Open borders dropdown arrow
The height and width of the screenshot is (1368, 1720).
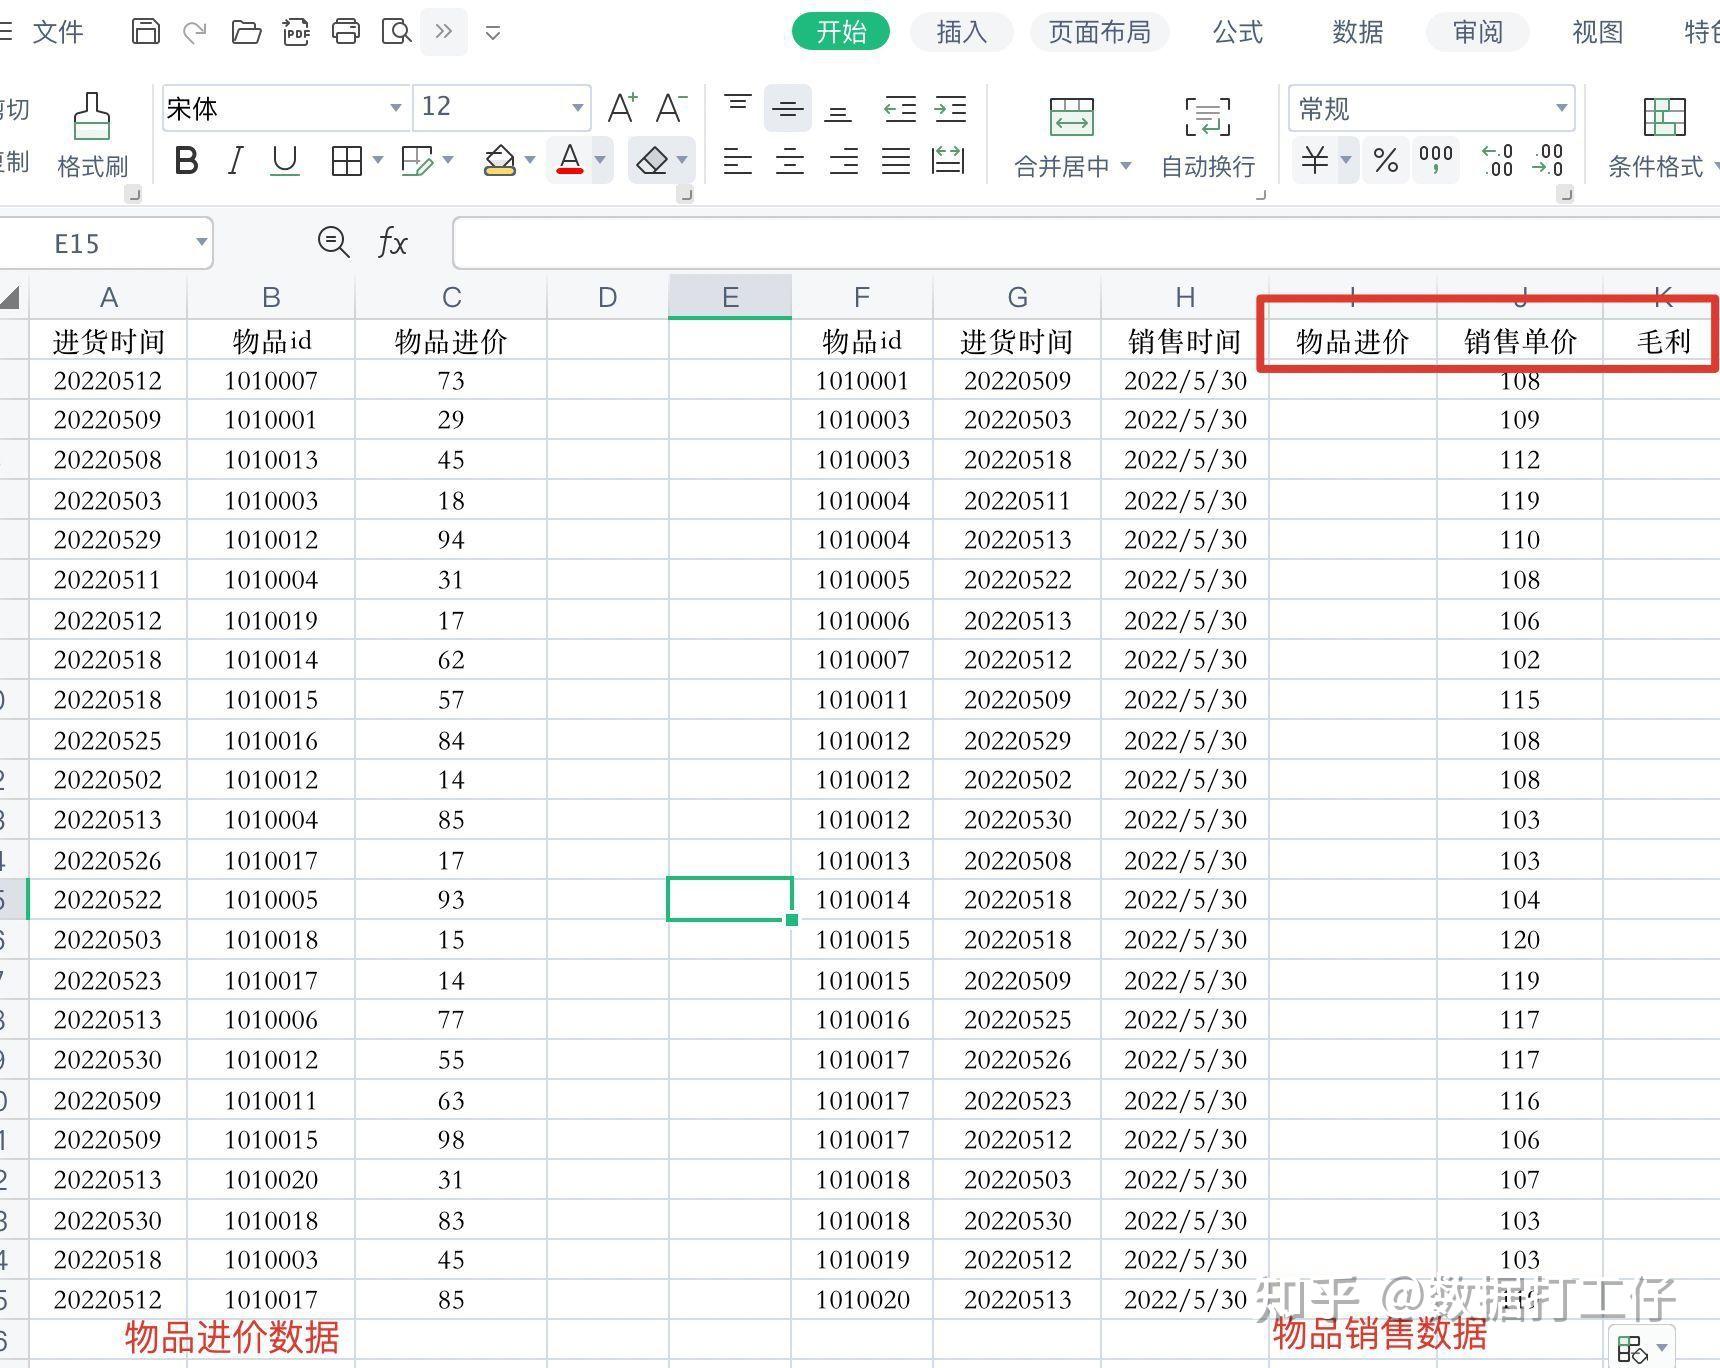pyautogui.click(x=378, y=160)
